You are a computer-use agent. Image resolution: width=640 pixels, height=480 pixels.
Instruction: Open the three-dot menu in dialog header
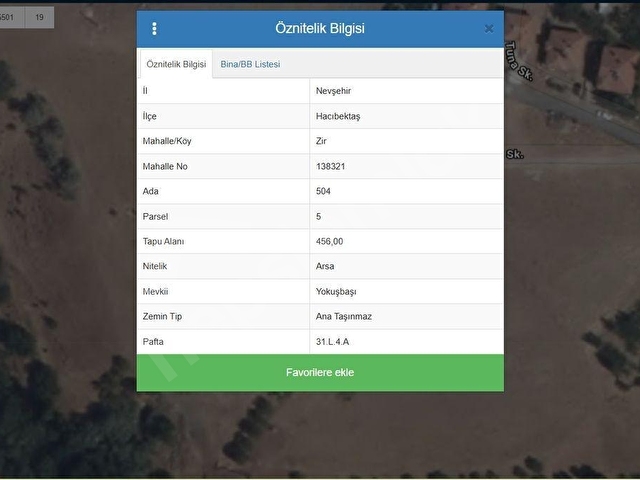point(154,29)
